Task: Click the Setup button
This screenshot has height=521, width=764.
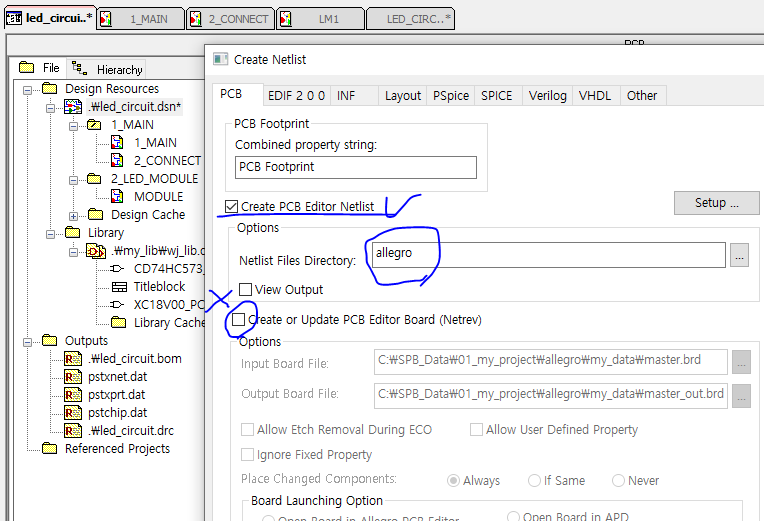Action: coord(717,203)
